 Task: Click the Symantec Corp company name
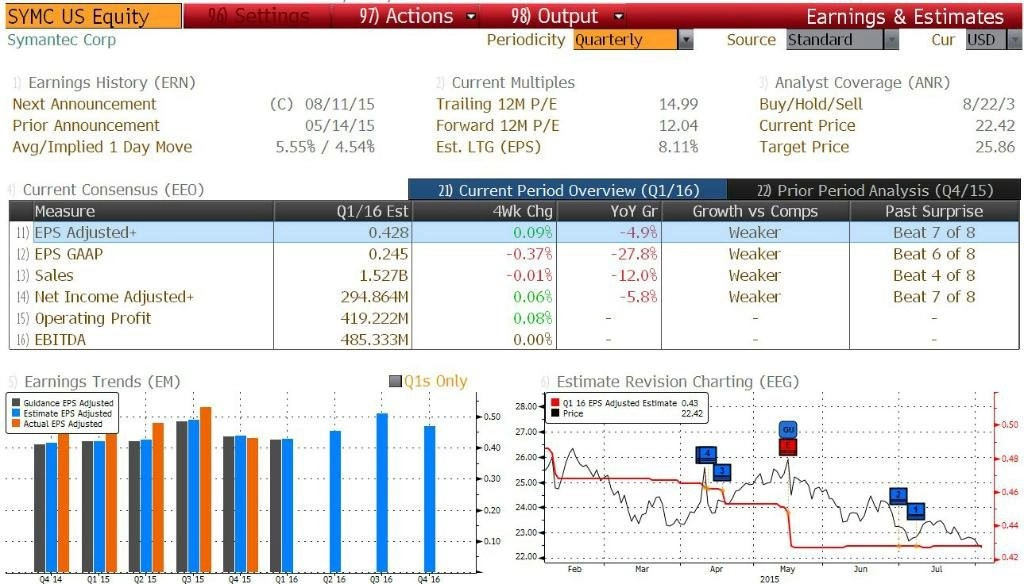tap(61, 40)
